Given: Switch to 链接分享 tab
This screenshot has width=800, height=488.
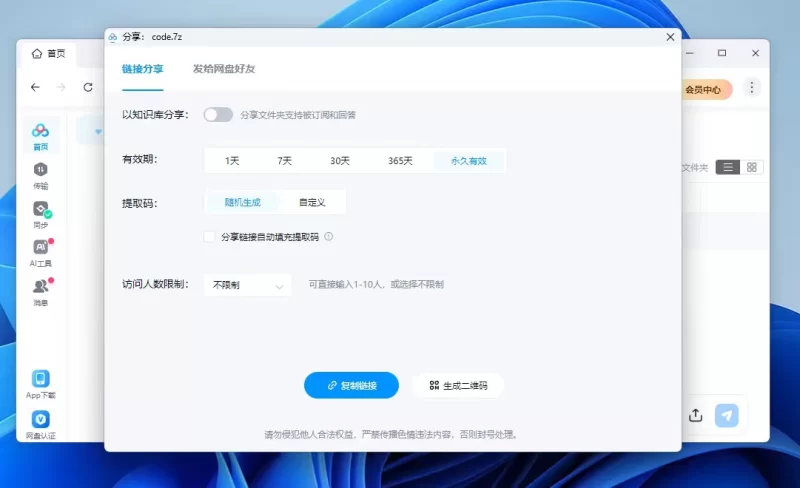Looking at the screenshot, I should tap(142, 69).
